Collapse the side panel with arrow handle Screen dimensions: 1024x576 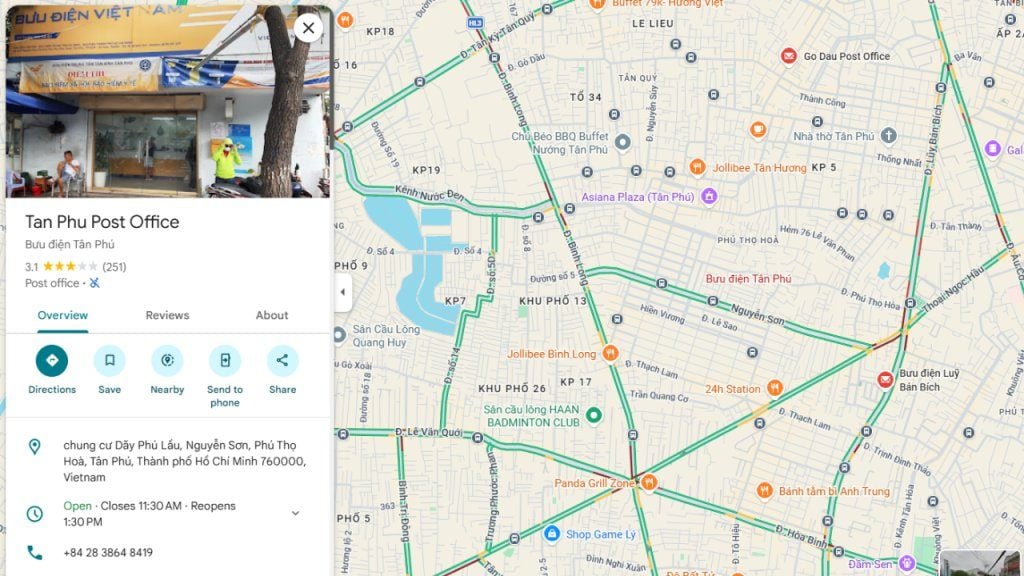coord(343,292)
